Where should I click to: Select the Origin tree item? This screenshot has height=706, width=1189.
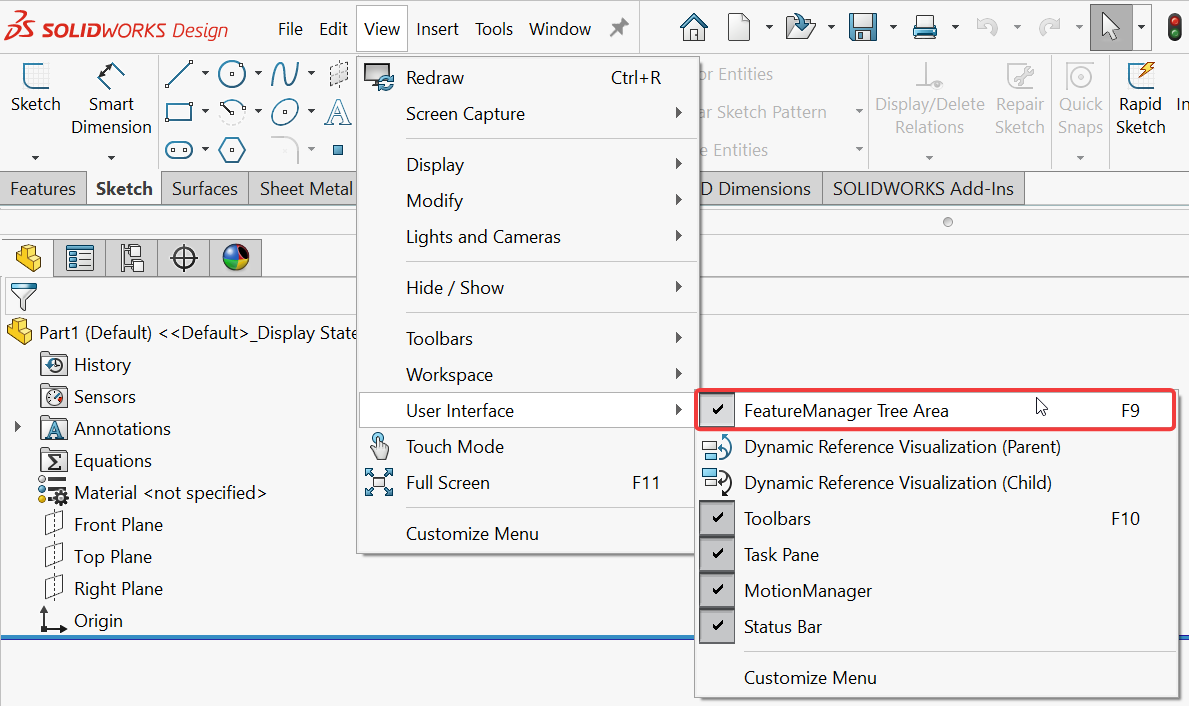click(98, 620)
